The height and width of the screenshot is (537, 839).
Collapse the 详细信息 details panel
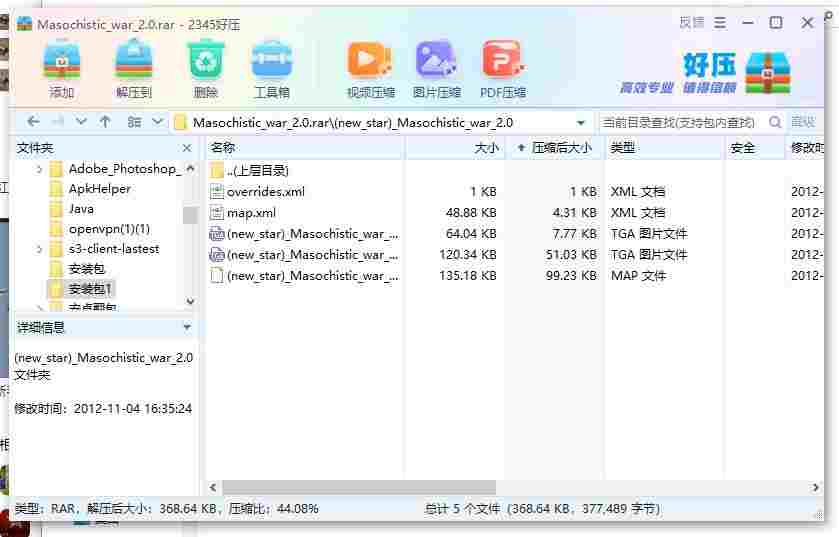(187, 327)
